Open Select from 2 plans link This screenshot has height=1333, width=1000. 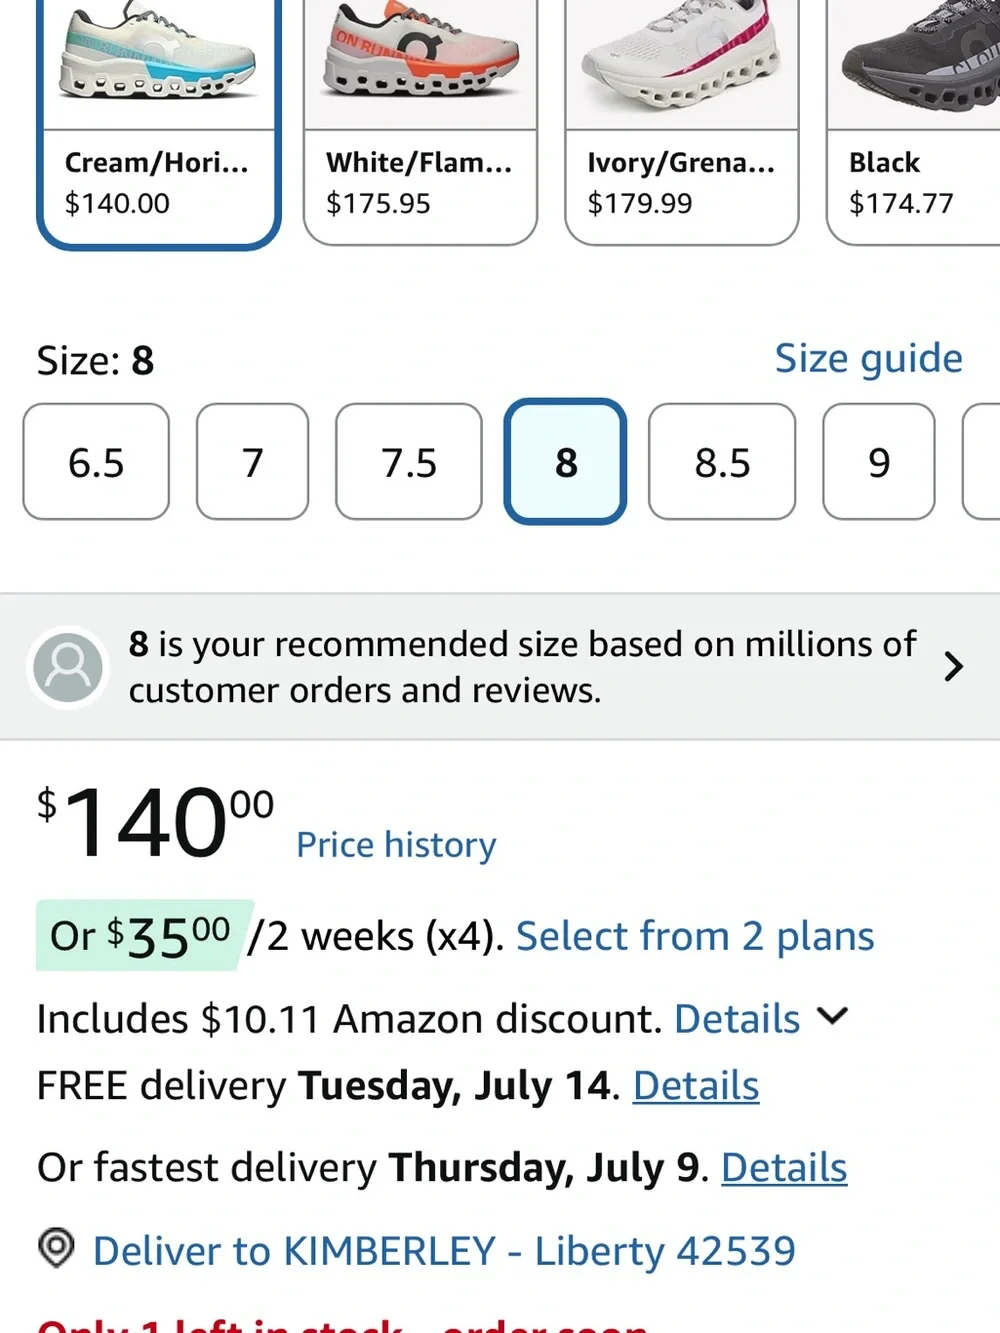point(695,937)
